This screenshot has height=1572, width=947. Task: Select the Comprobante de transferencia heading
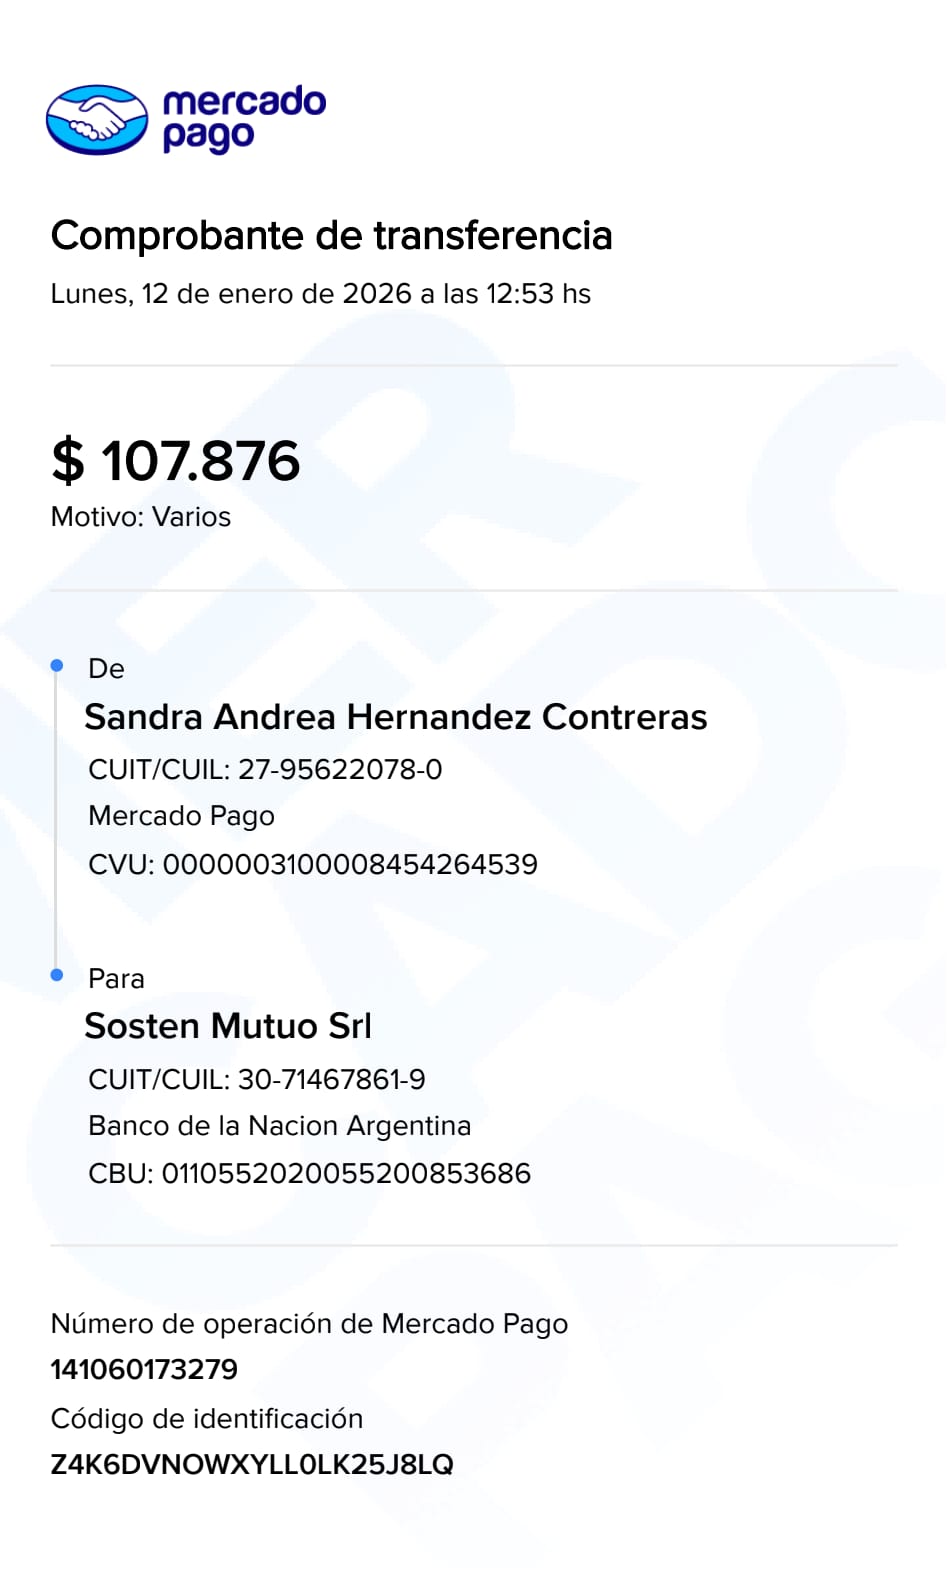(331, 236)
